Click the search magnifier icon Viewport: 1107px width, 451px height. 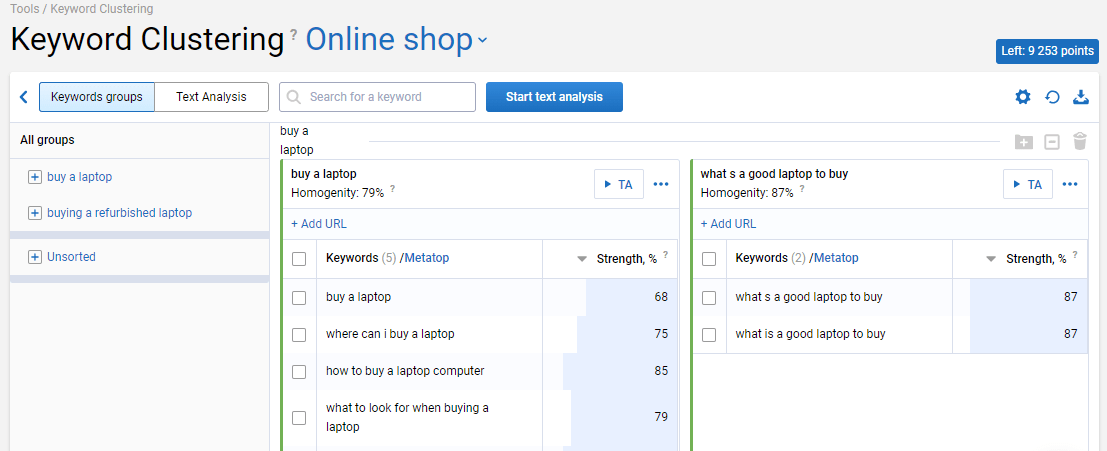pyautogui.click(x=294, y=97)
